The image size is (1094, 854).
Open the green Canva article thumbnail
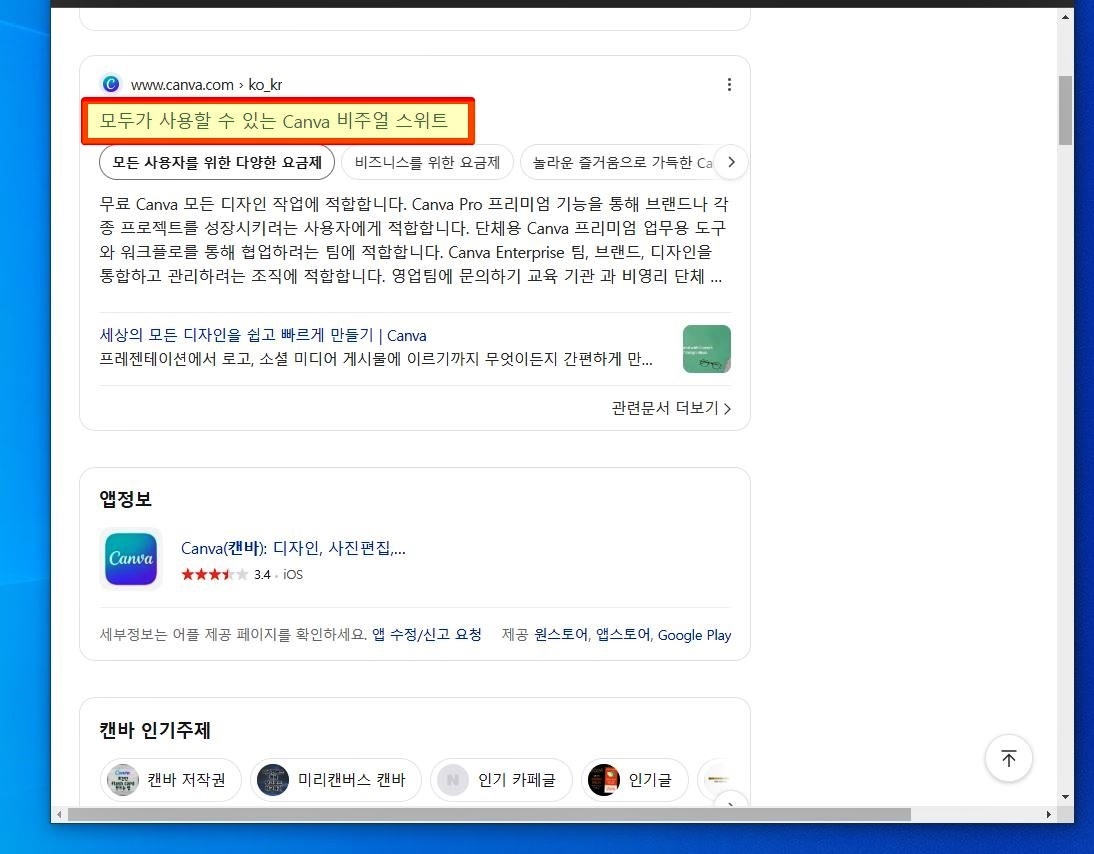[707, 349]
